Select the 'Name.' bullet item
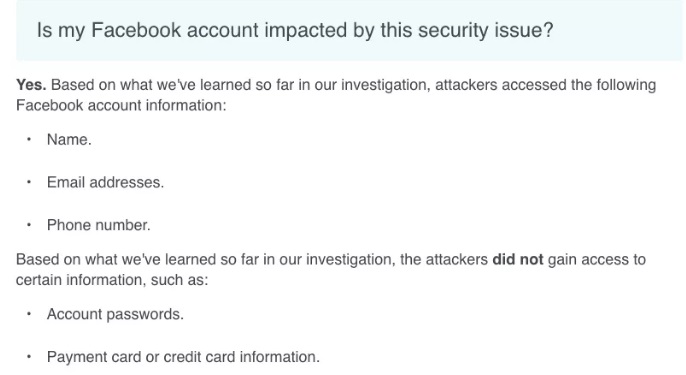Screen dimensions: 686x375 [x=69, y=139]
